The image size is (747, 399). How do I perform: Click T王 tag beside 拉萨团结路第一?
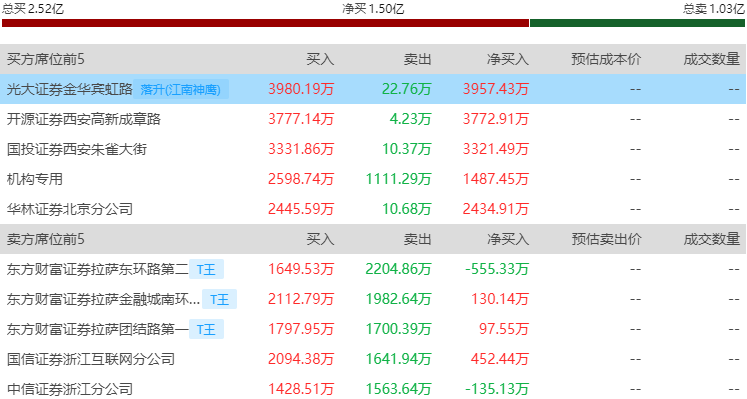click(206, 329)
